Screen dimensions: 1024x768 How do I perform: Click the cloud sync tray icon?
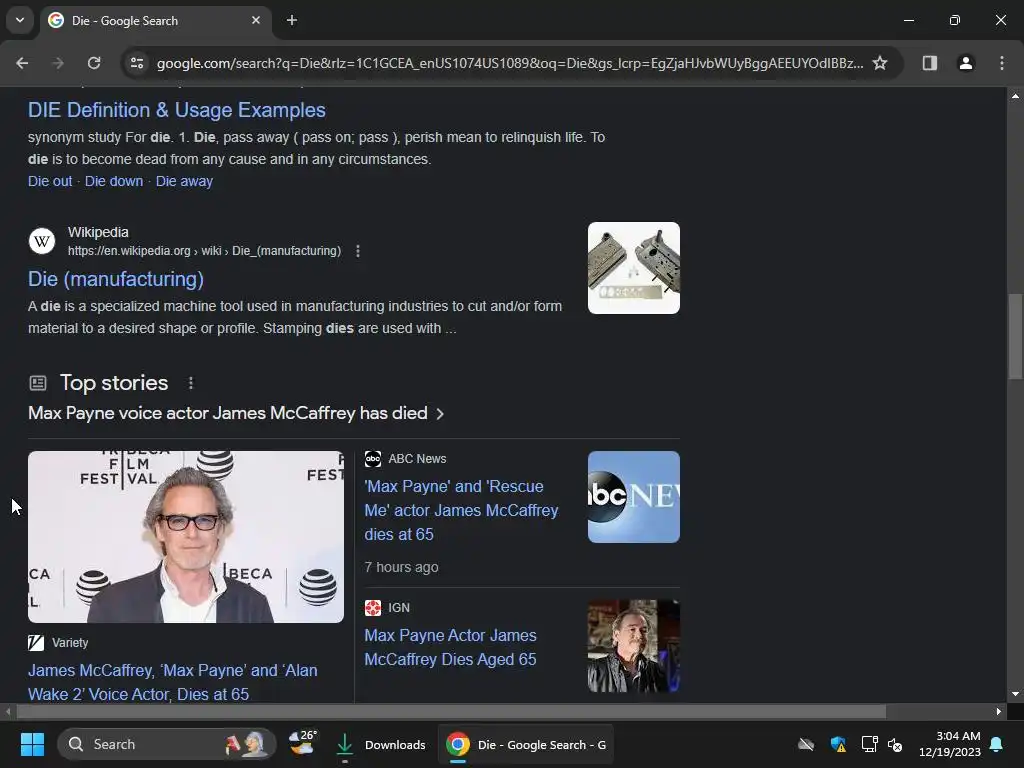tap(806, 744)
